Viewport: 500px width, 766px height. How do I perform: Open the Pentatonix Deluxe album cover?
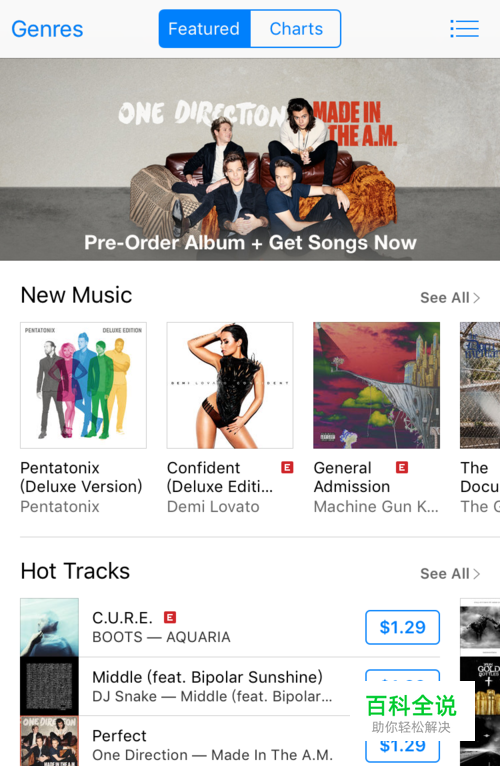pos(83,385)
